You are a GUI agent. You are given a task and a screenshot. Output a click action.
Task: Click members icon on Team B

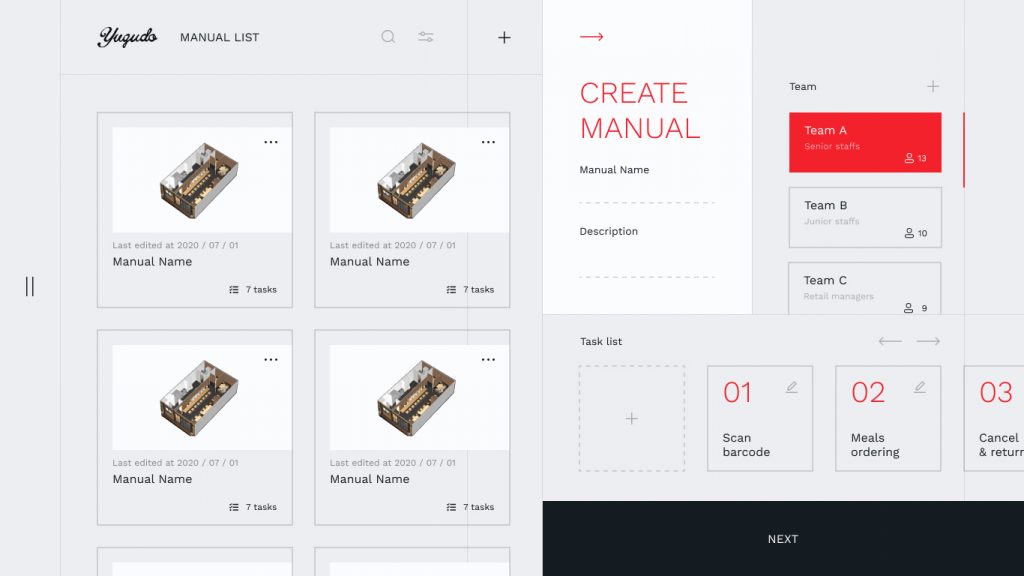pos(908,233)
